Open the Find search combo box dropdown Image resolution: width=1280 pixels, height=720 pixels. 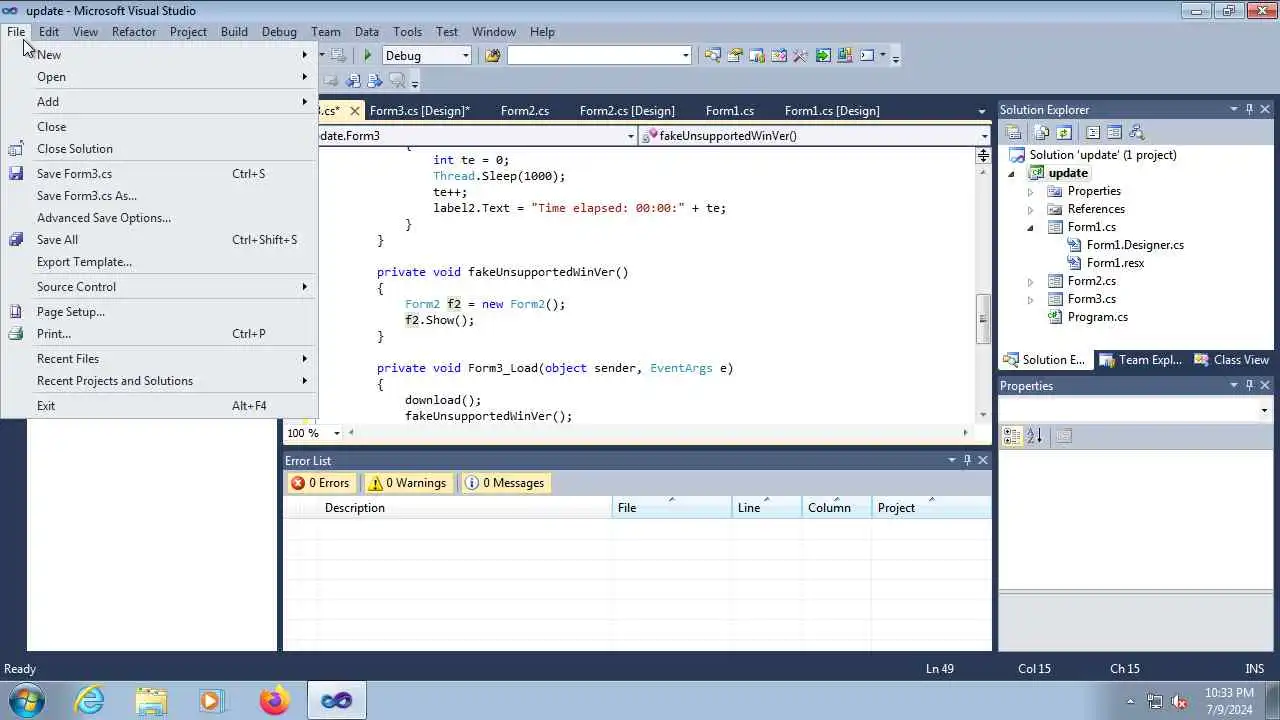[x=685, y=56]
